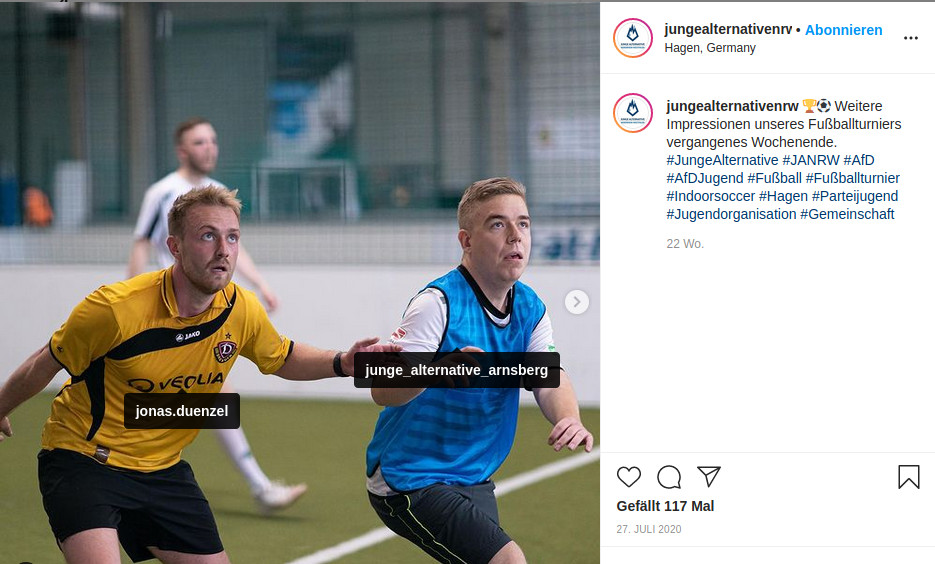Go to the next photo with the arrow
This screenshot has height=564, width=935.
(x=577, y=302)
